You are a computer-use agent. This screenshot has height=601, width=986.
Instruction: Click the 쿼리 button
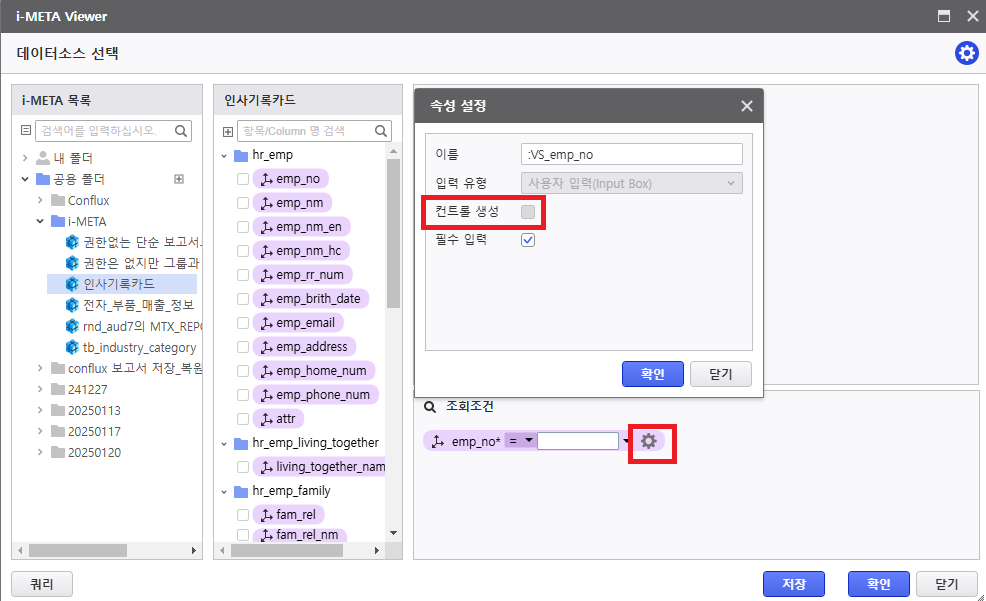click(x=42, y=584)
